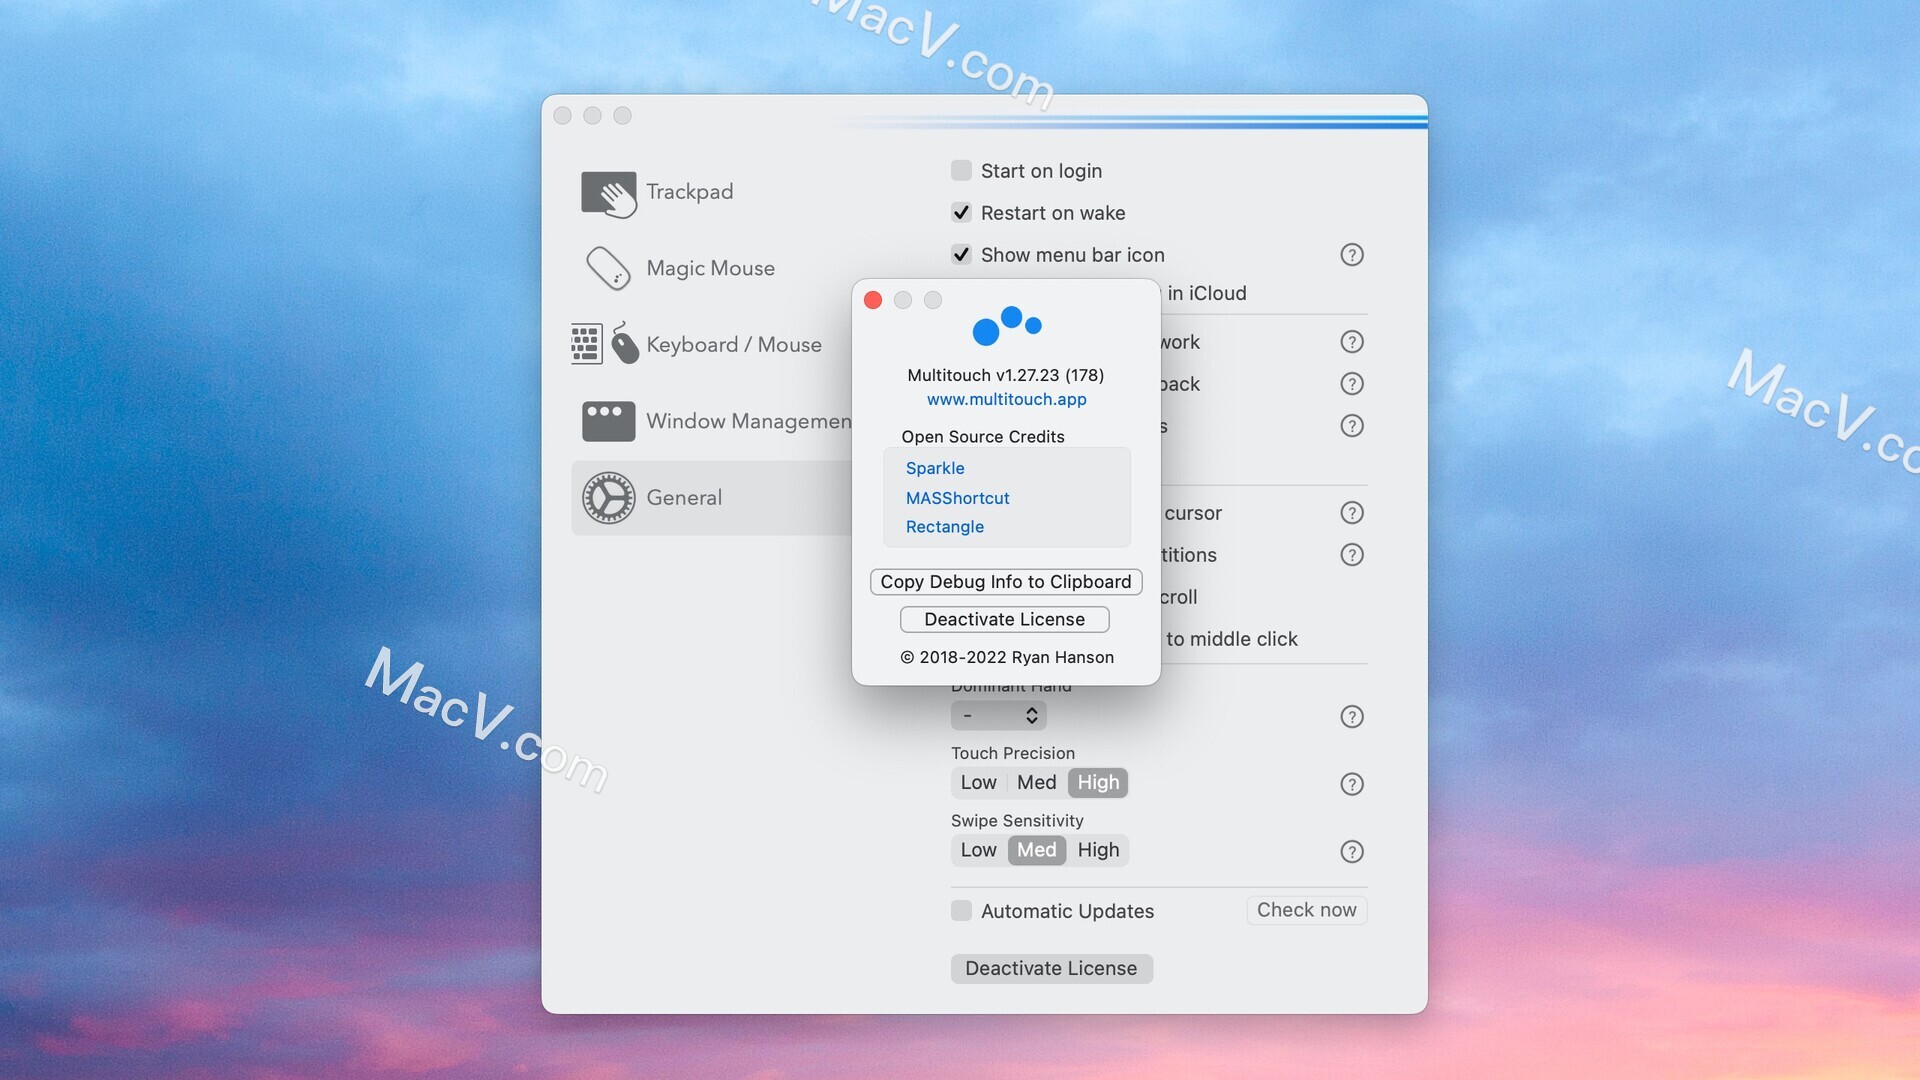Select High Touch Precision setting
The image size is (1920, 1080).
pos(1098,782)
